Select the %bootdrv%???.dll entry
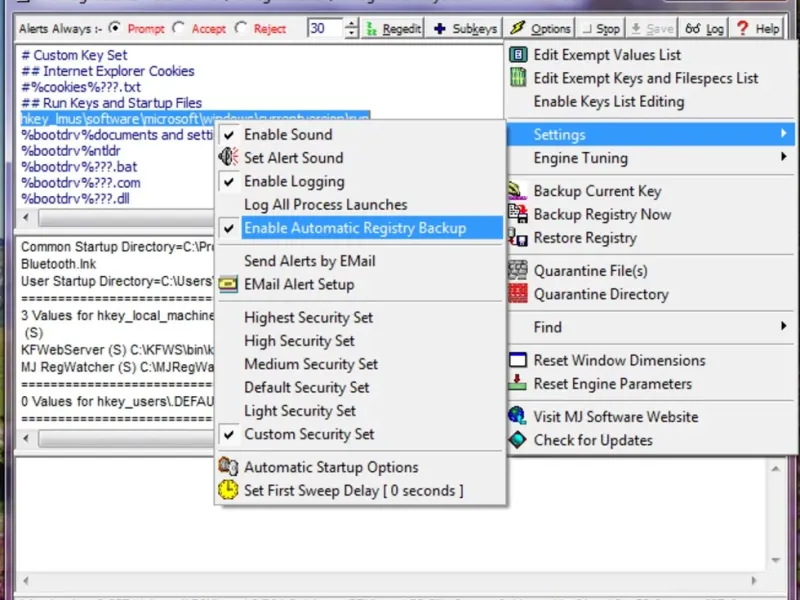The height and width of the screenshot is (600, 800). [x=75, y=198]
